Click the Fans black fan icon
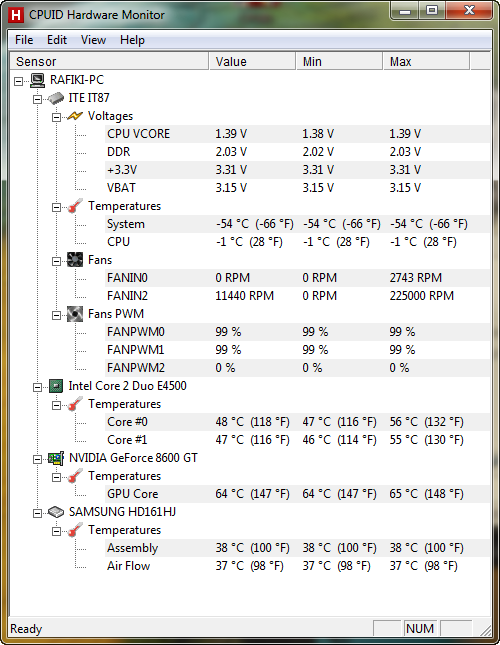 75,260
